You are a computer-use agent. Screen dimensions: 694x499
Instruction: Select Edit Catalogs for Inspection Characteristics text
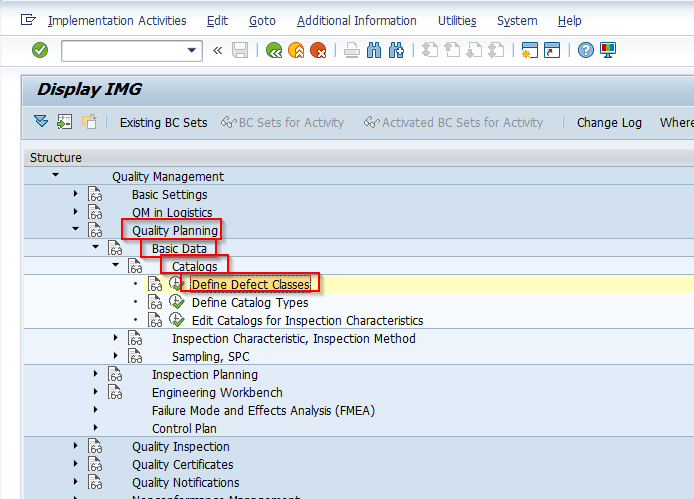point(308,321)
